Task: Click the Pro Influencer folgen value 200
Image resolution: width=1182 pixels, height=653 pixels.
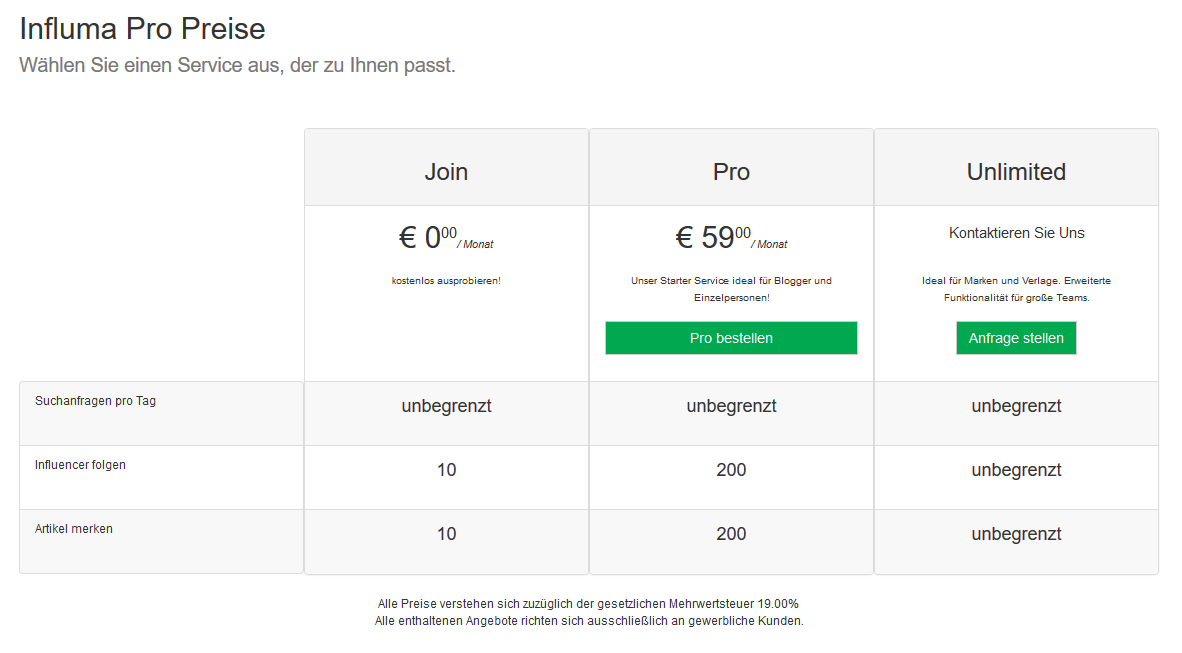Action: tap(731, 470)
